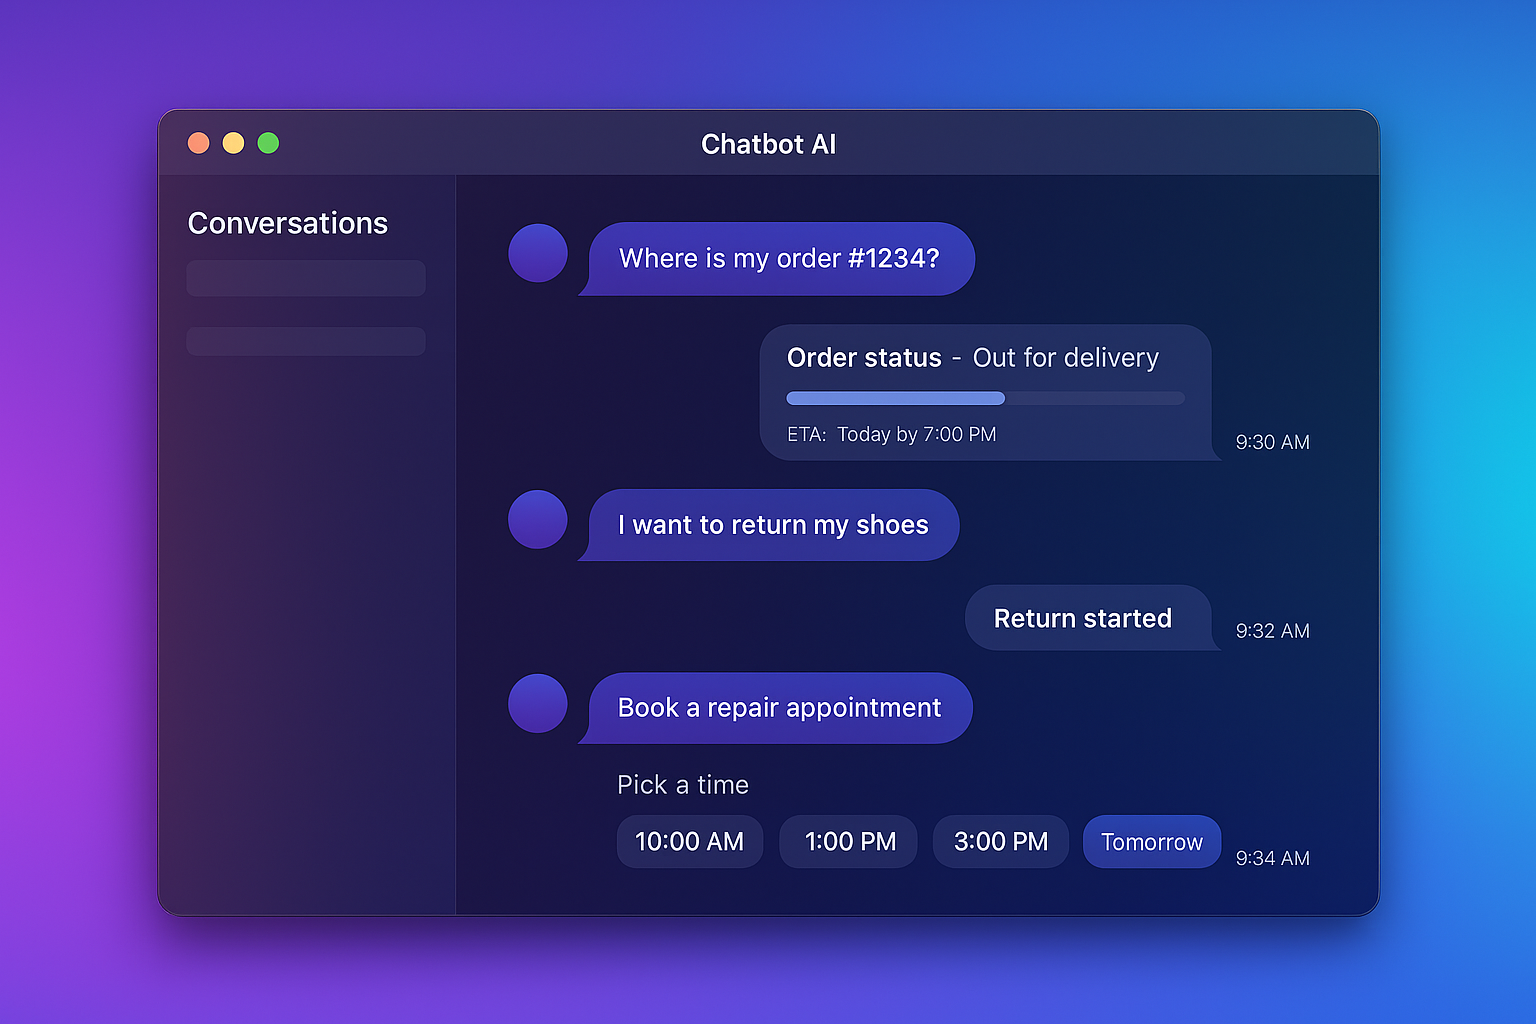Screen dimensions: 1536x1024
Task: Click the Conversations sidebar heading
Action: [288, 223]
